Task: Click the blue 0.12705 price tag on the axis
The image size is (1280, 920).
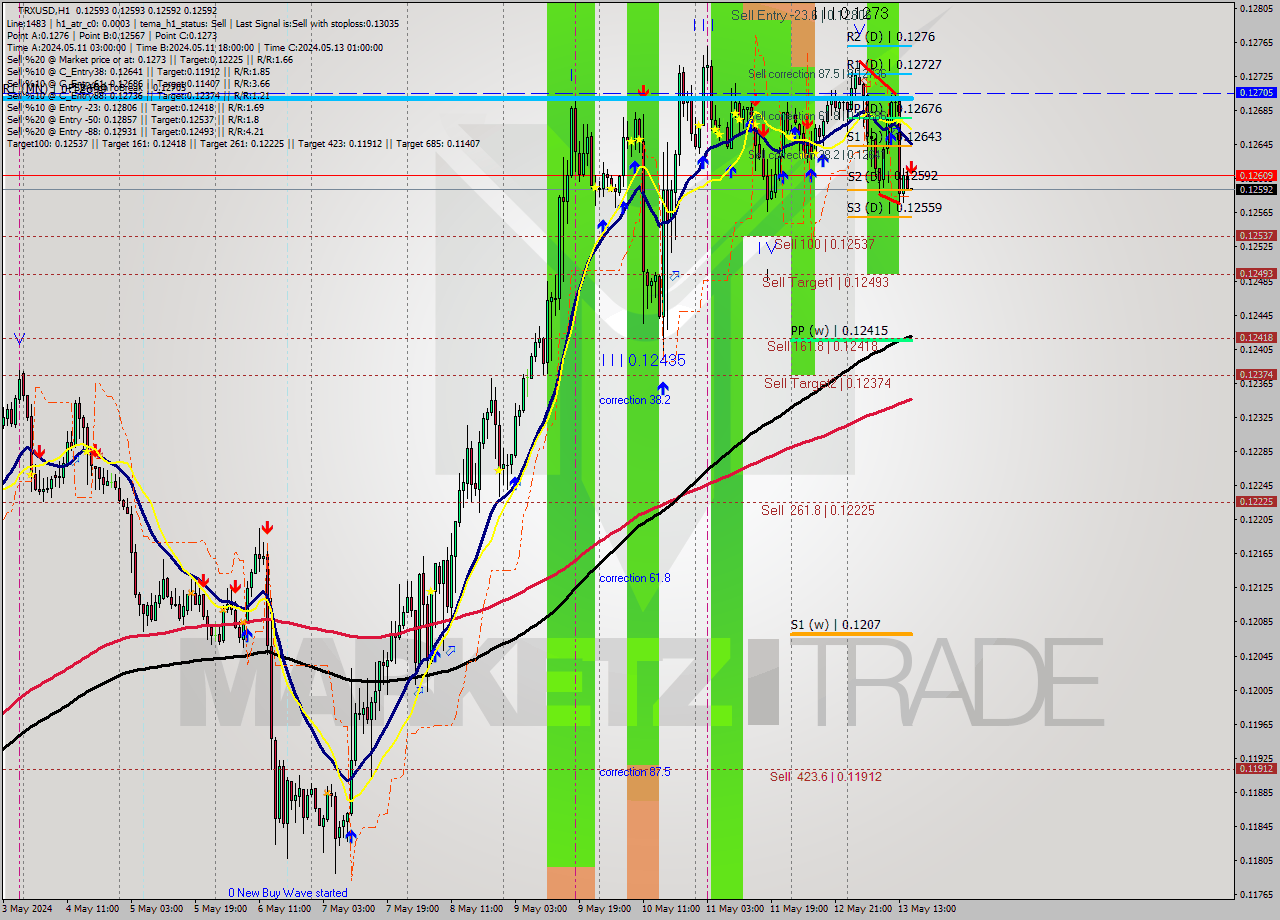Action: point(1256,92)
